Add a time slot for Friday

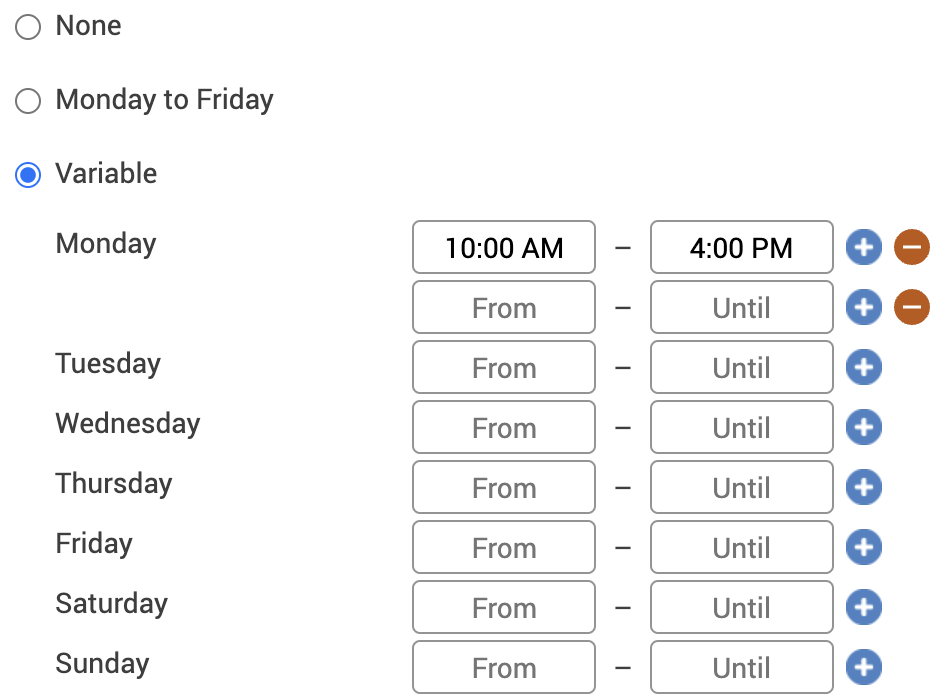tap(864, 547)
